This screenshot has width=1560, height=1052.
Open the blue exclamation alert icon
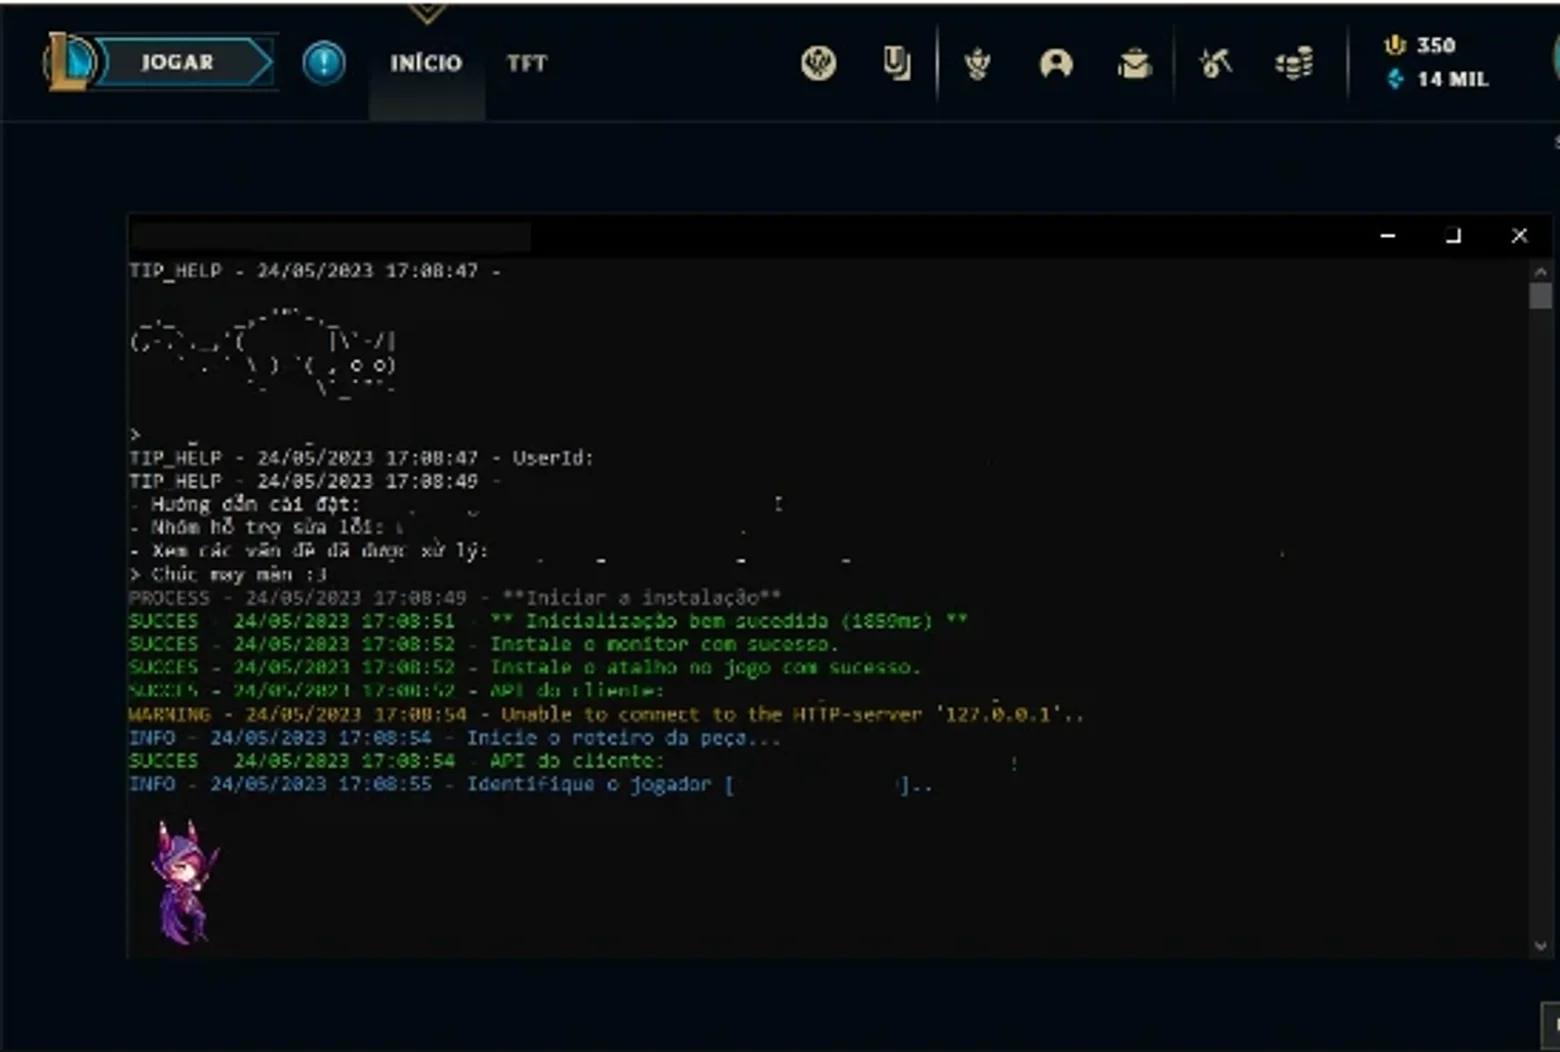[x=323, y=63]
